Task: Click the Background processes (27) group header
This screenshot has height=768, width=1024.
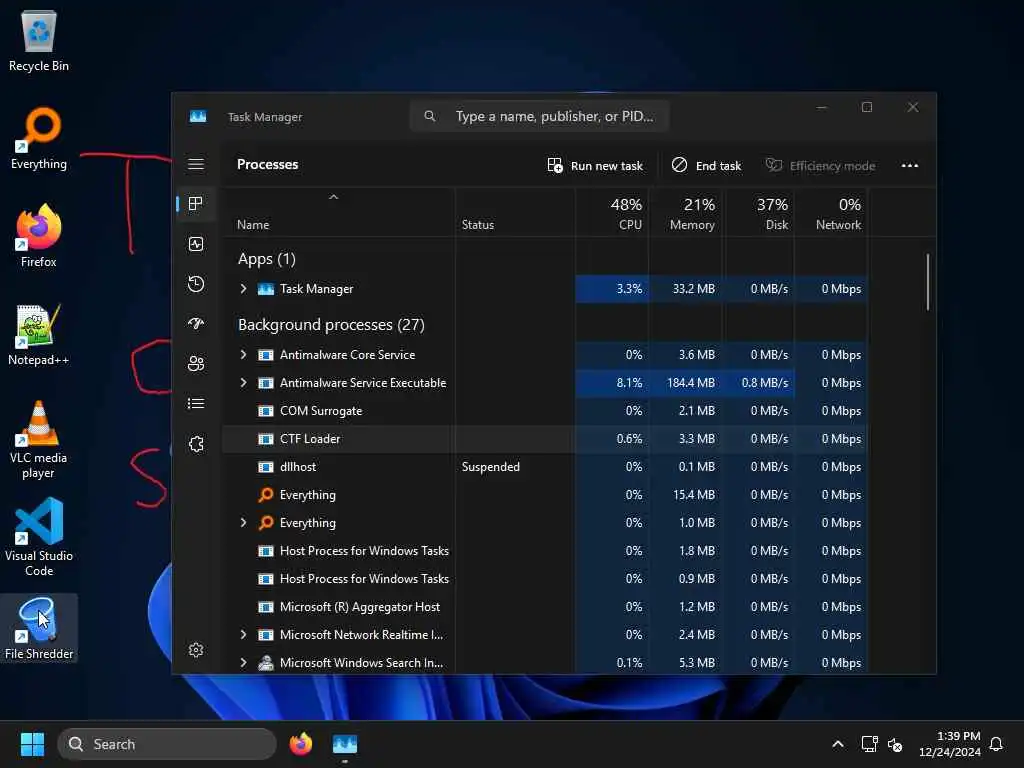Action: [331, 325]
